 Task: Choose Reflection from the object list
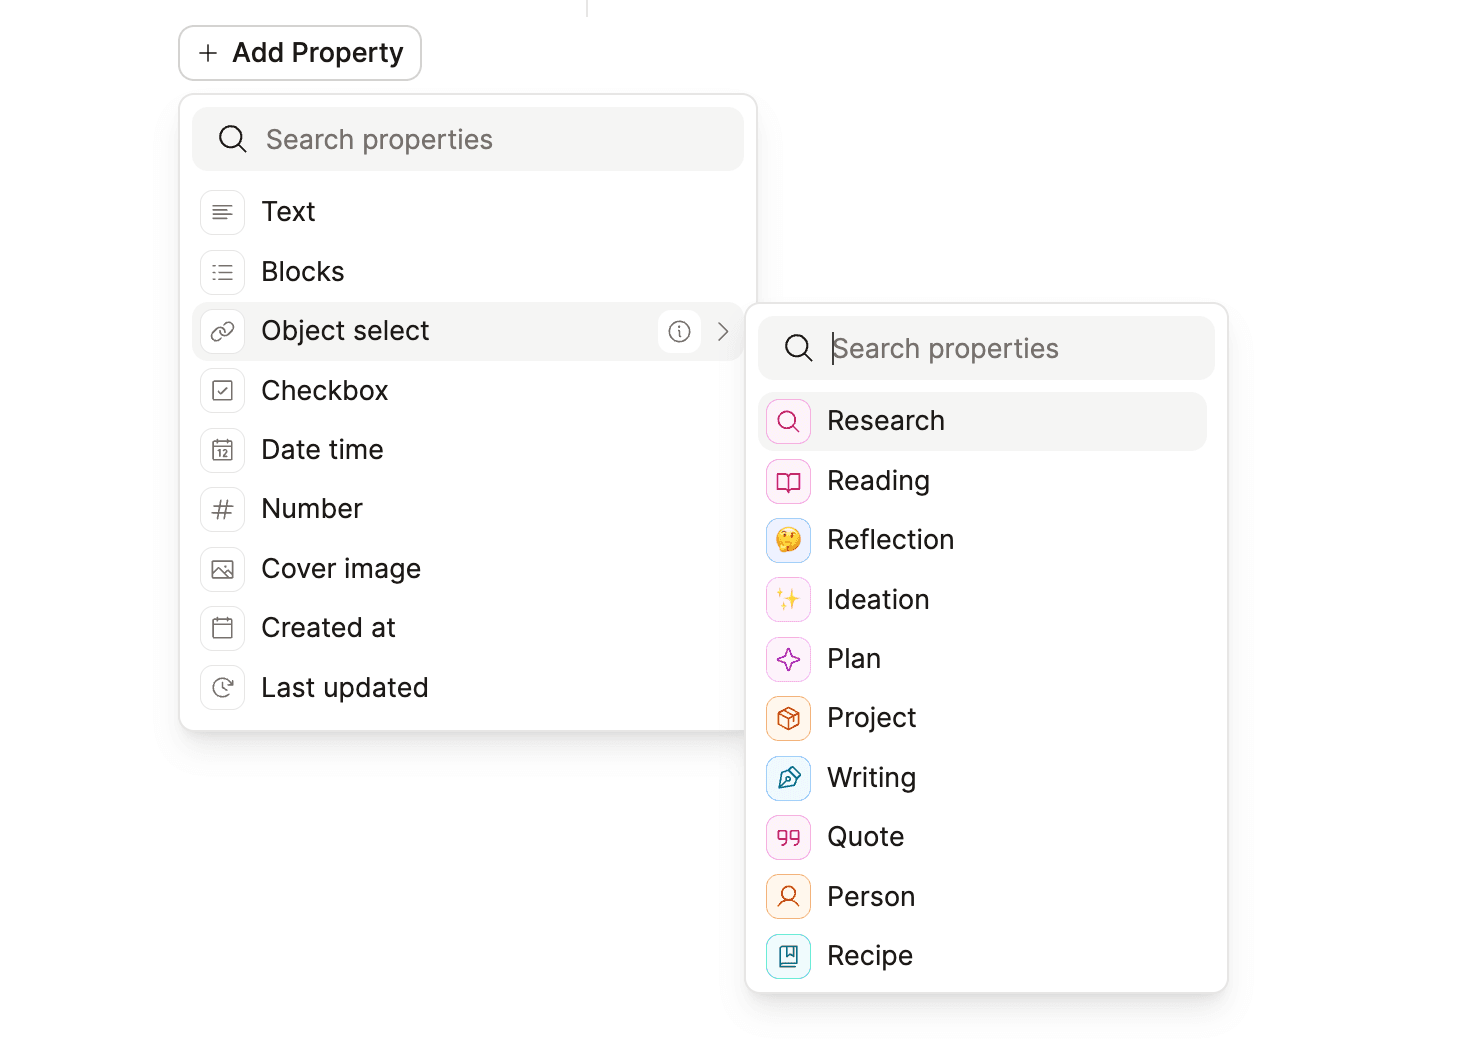click(890, 540)
